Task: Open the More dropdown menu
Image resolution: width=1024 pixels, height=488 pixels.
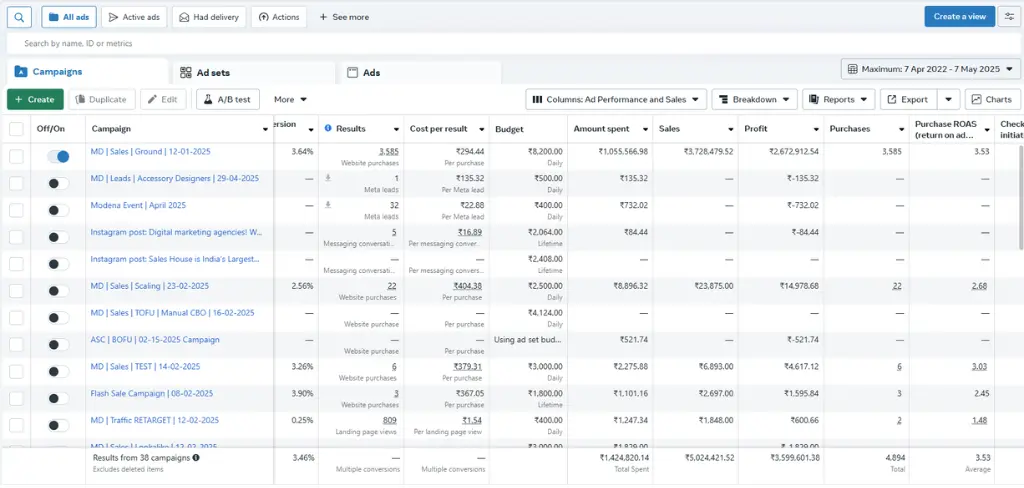Action: click(291, 99)
